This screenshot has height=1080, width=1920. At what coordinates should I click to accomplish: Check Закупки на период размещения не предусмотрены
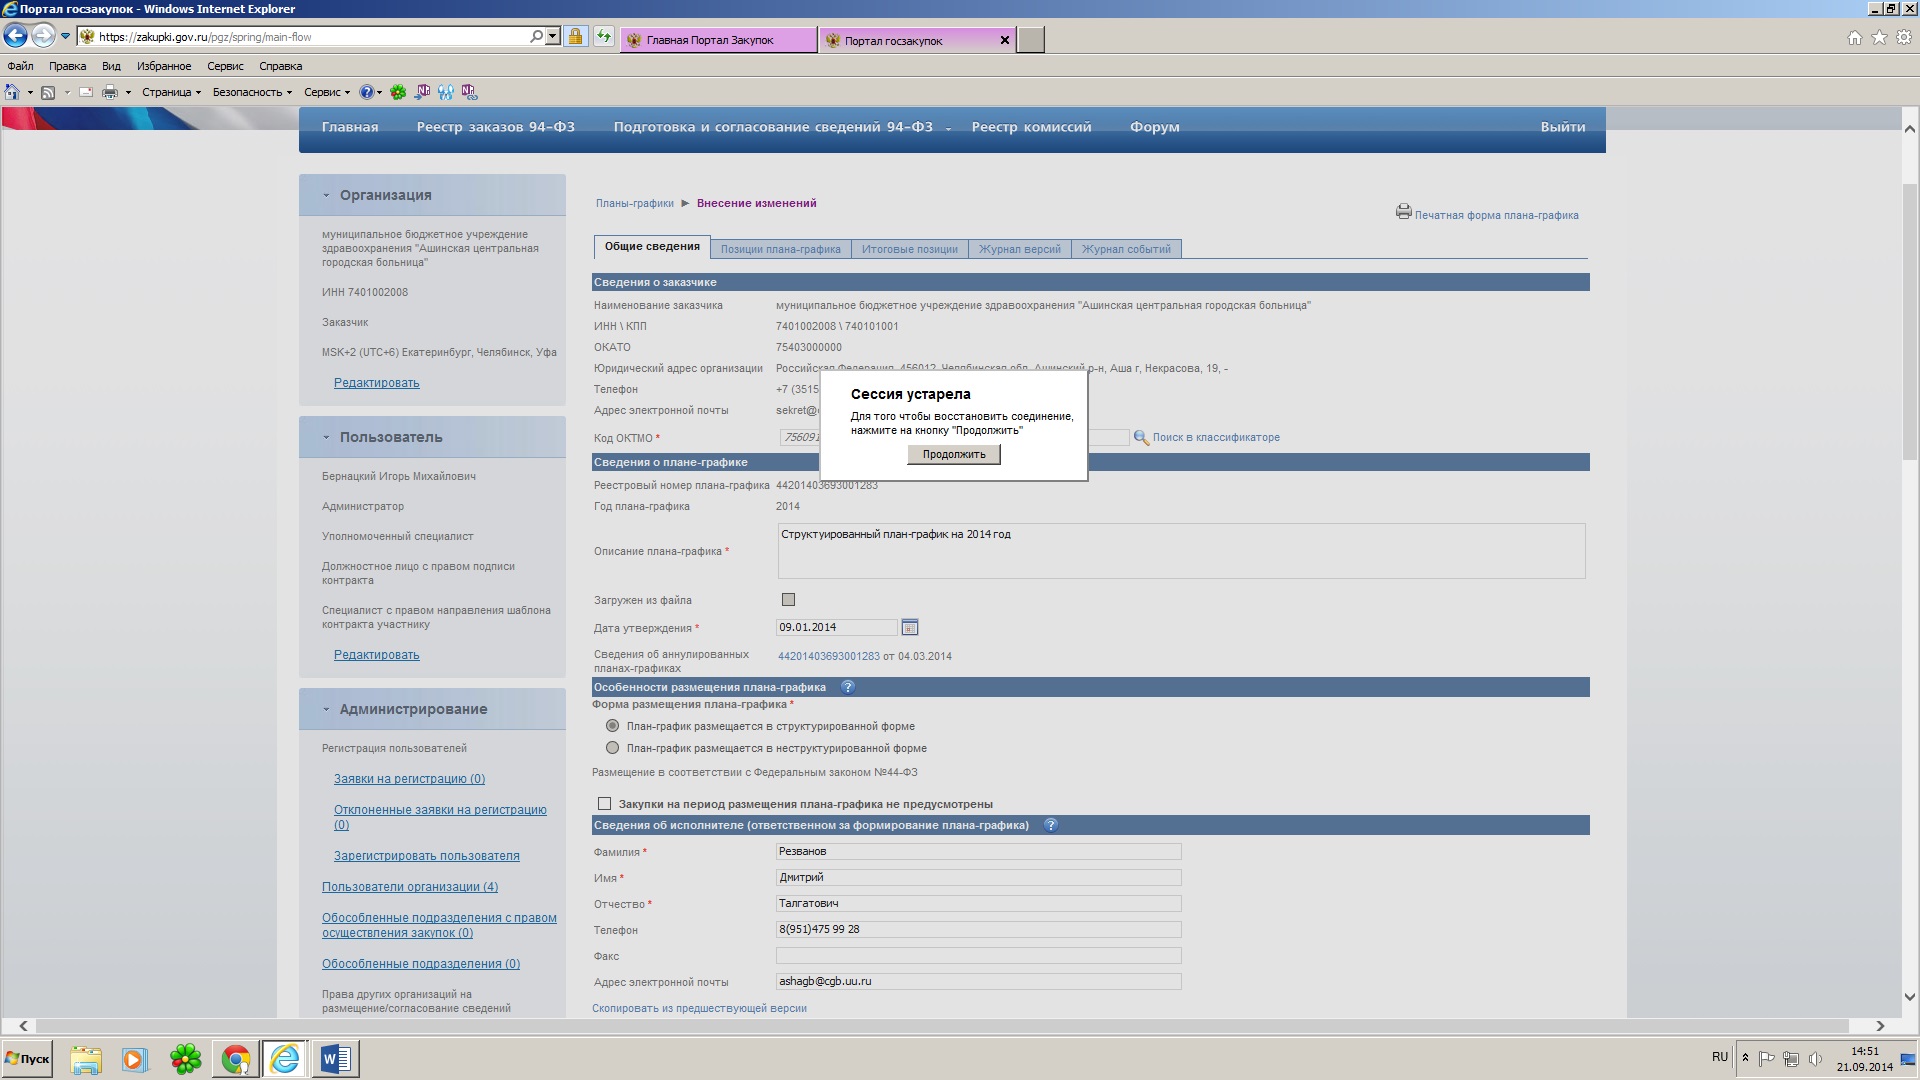tap(604, 804)
